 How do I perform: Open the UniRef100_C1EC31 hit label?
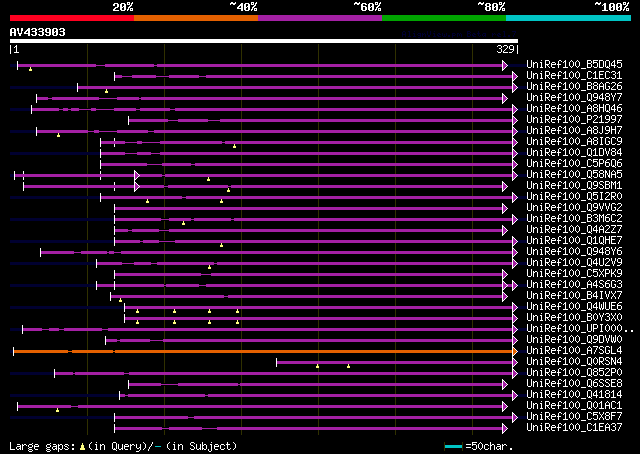point(574,76)
